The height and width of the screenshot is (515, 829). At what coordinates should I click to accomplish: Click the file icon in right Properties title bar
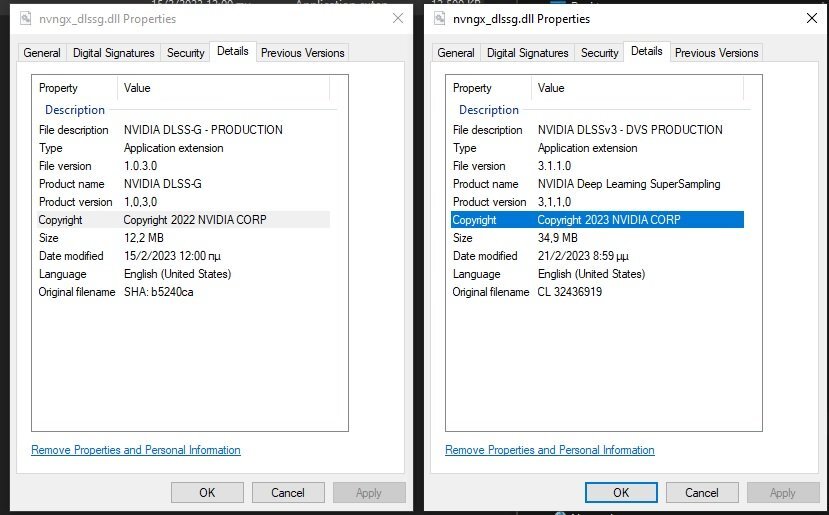(x=439, y=19)
